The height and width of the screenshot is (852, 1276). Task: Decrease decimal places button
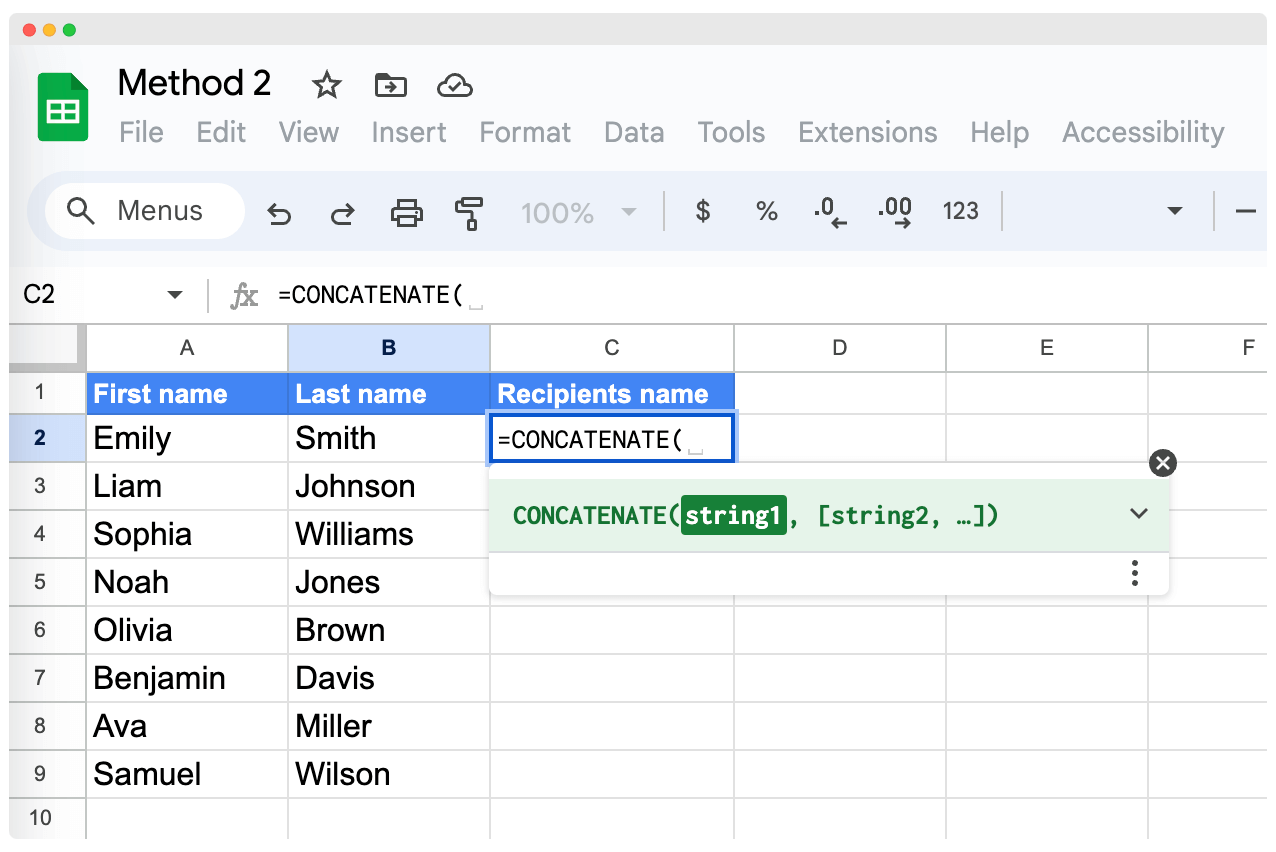tap(830, 211)
